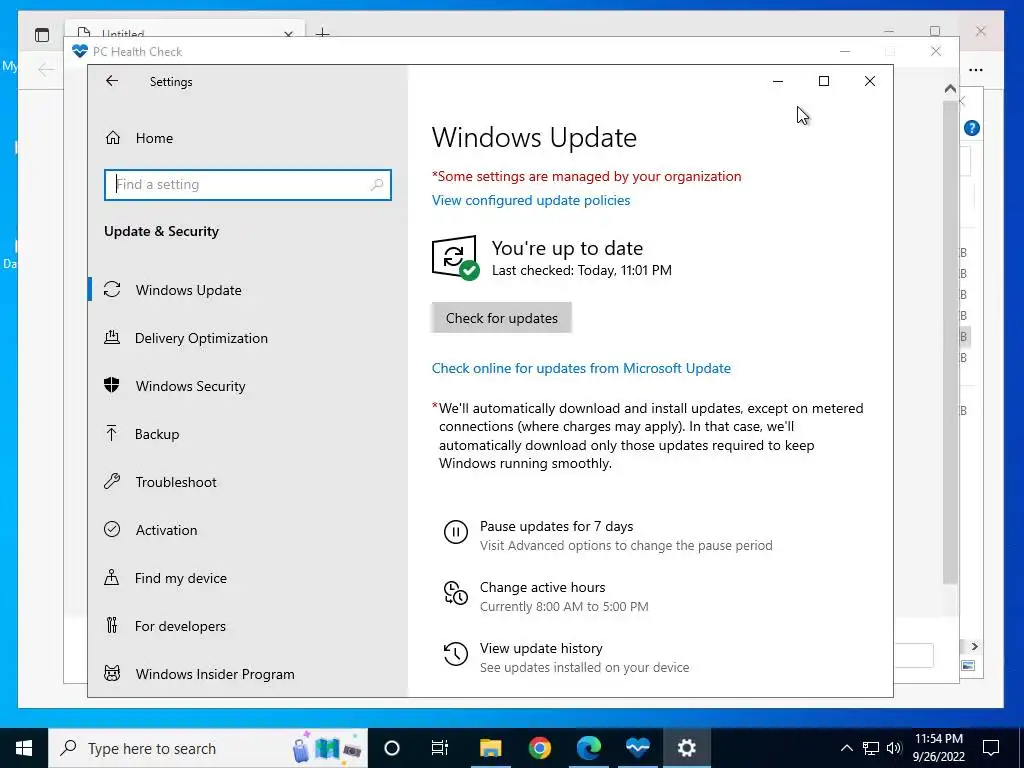Open Cortana from the taskbar
The image size is (1024, 768).
[x=392, y=748]
